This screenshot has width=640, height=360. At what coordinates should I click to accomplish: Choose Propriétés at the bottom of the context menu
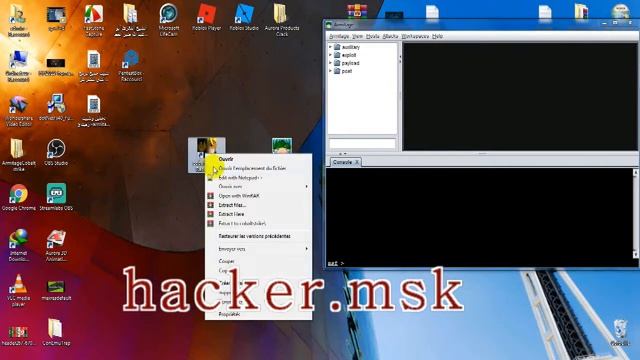pyautogui.click(x=258, y=314)
